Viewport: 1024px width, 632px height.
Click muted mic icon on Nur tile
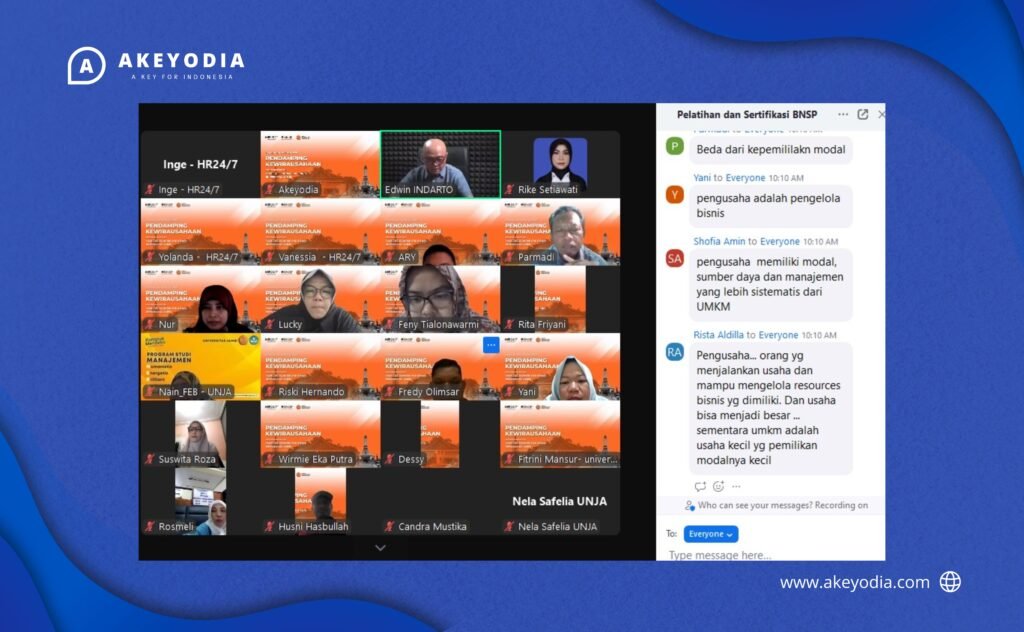click(x=150, y=324)
